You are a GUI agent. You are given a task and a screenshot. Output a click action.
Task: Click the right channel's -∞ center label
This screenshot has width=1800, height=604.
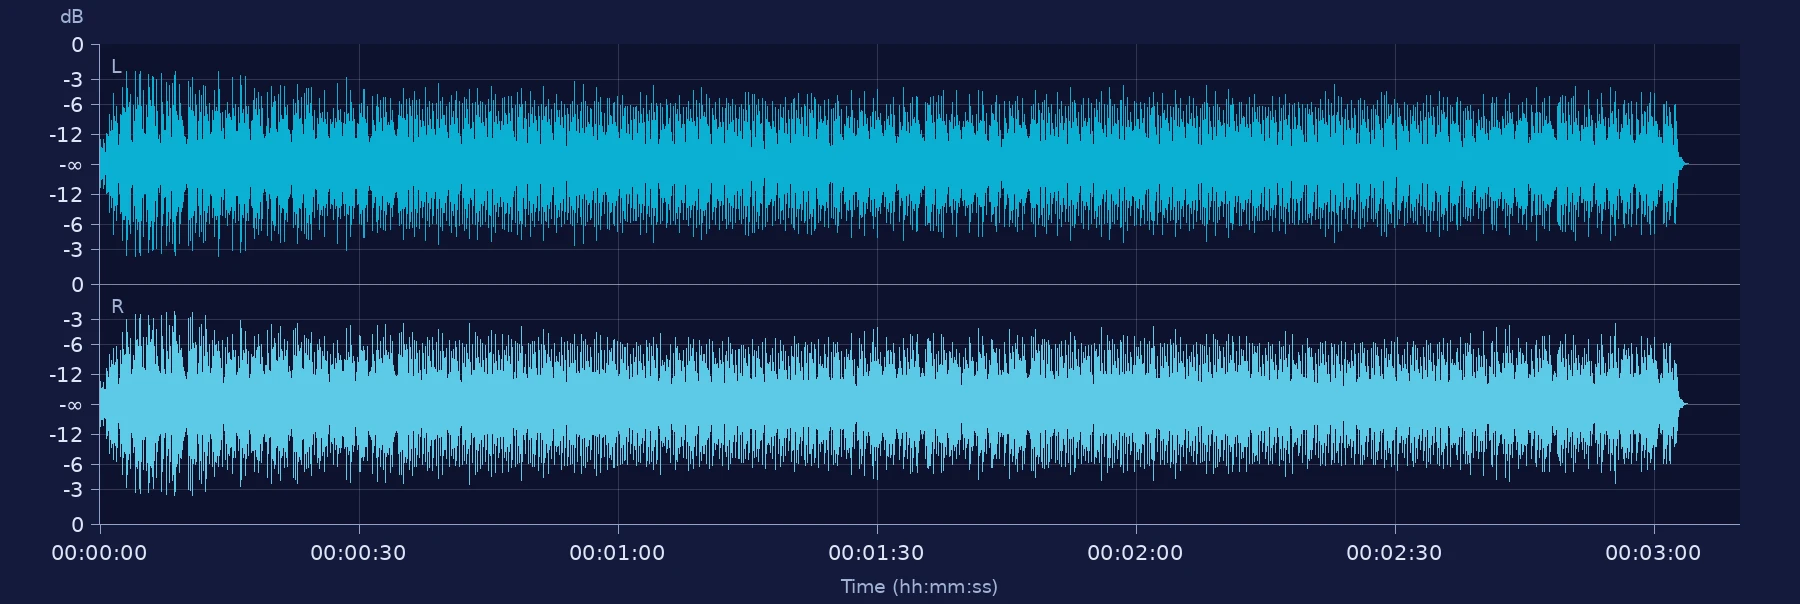point(71,405)
